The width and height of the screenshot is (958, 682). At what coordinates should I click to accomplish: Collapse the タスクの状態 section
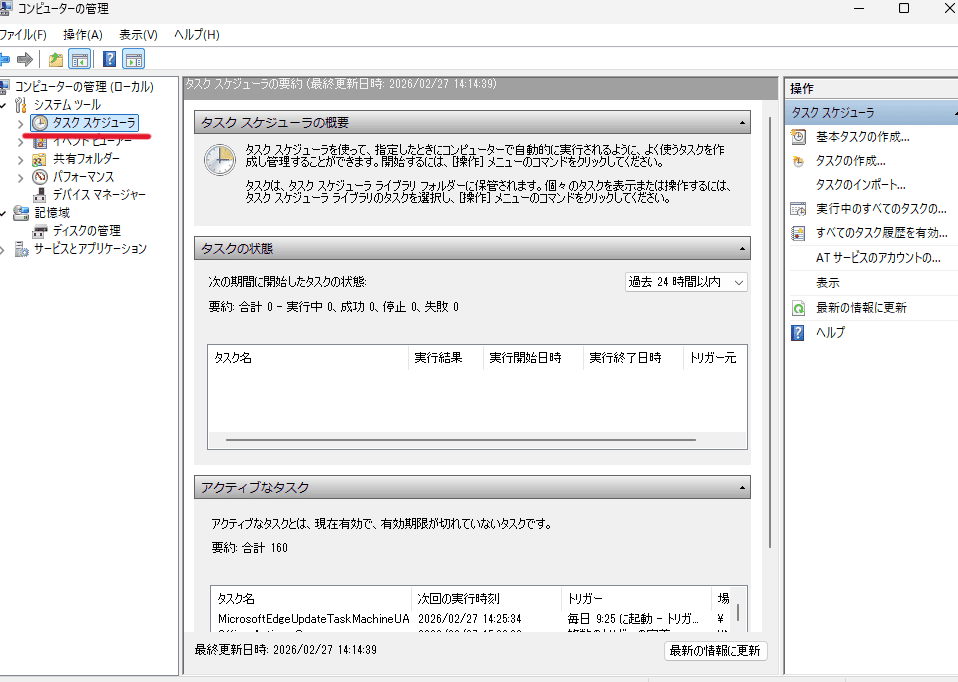[x=742, y=249]
